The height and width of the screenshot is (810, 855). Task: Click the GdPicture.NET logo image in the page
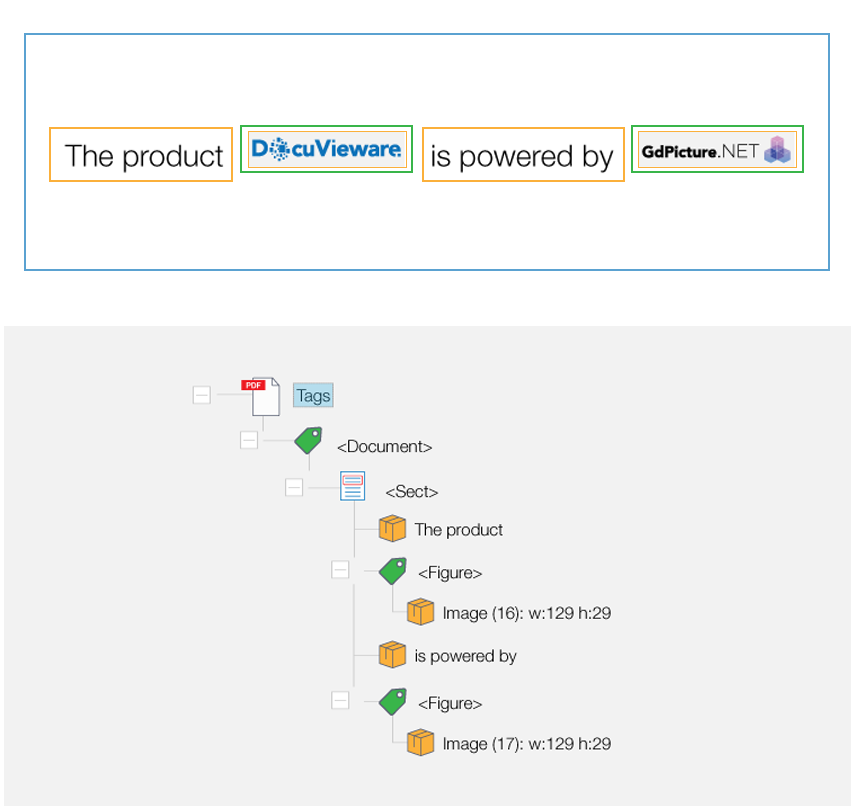[x=717, y=149]
